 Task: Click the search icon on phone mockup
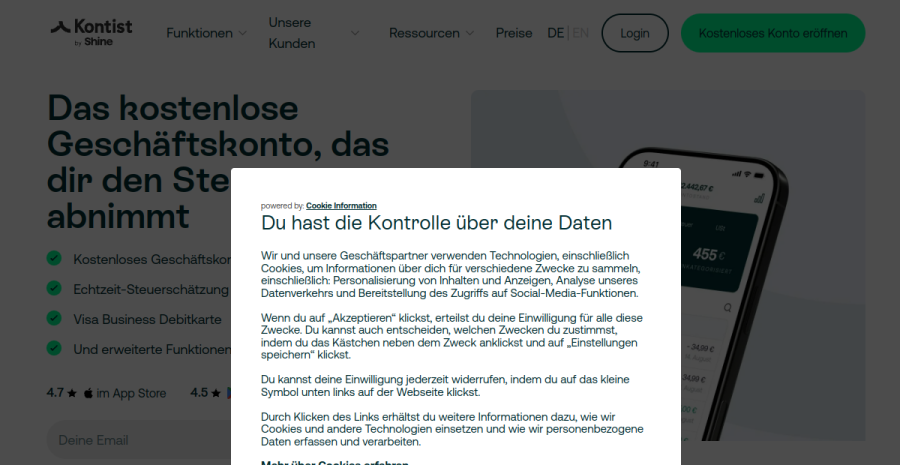click(727, 308)
